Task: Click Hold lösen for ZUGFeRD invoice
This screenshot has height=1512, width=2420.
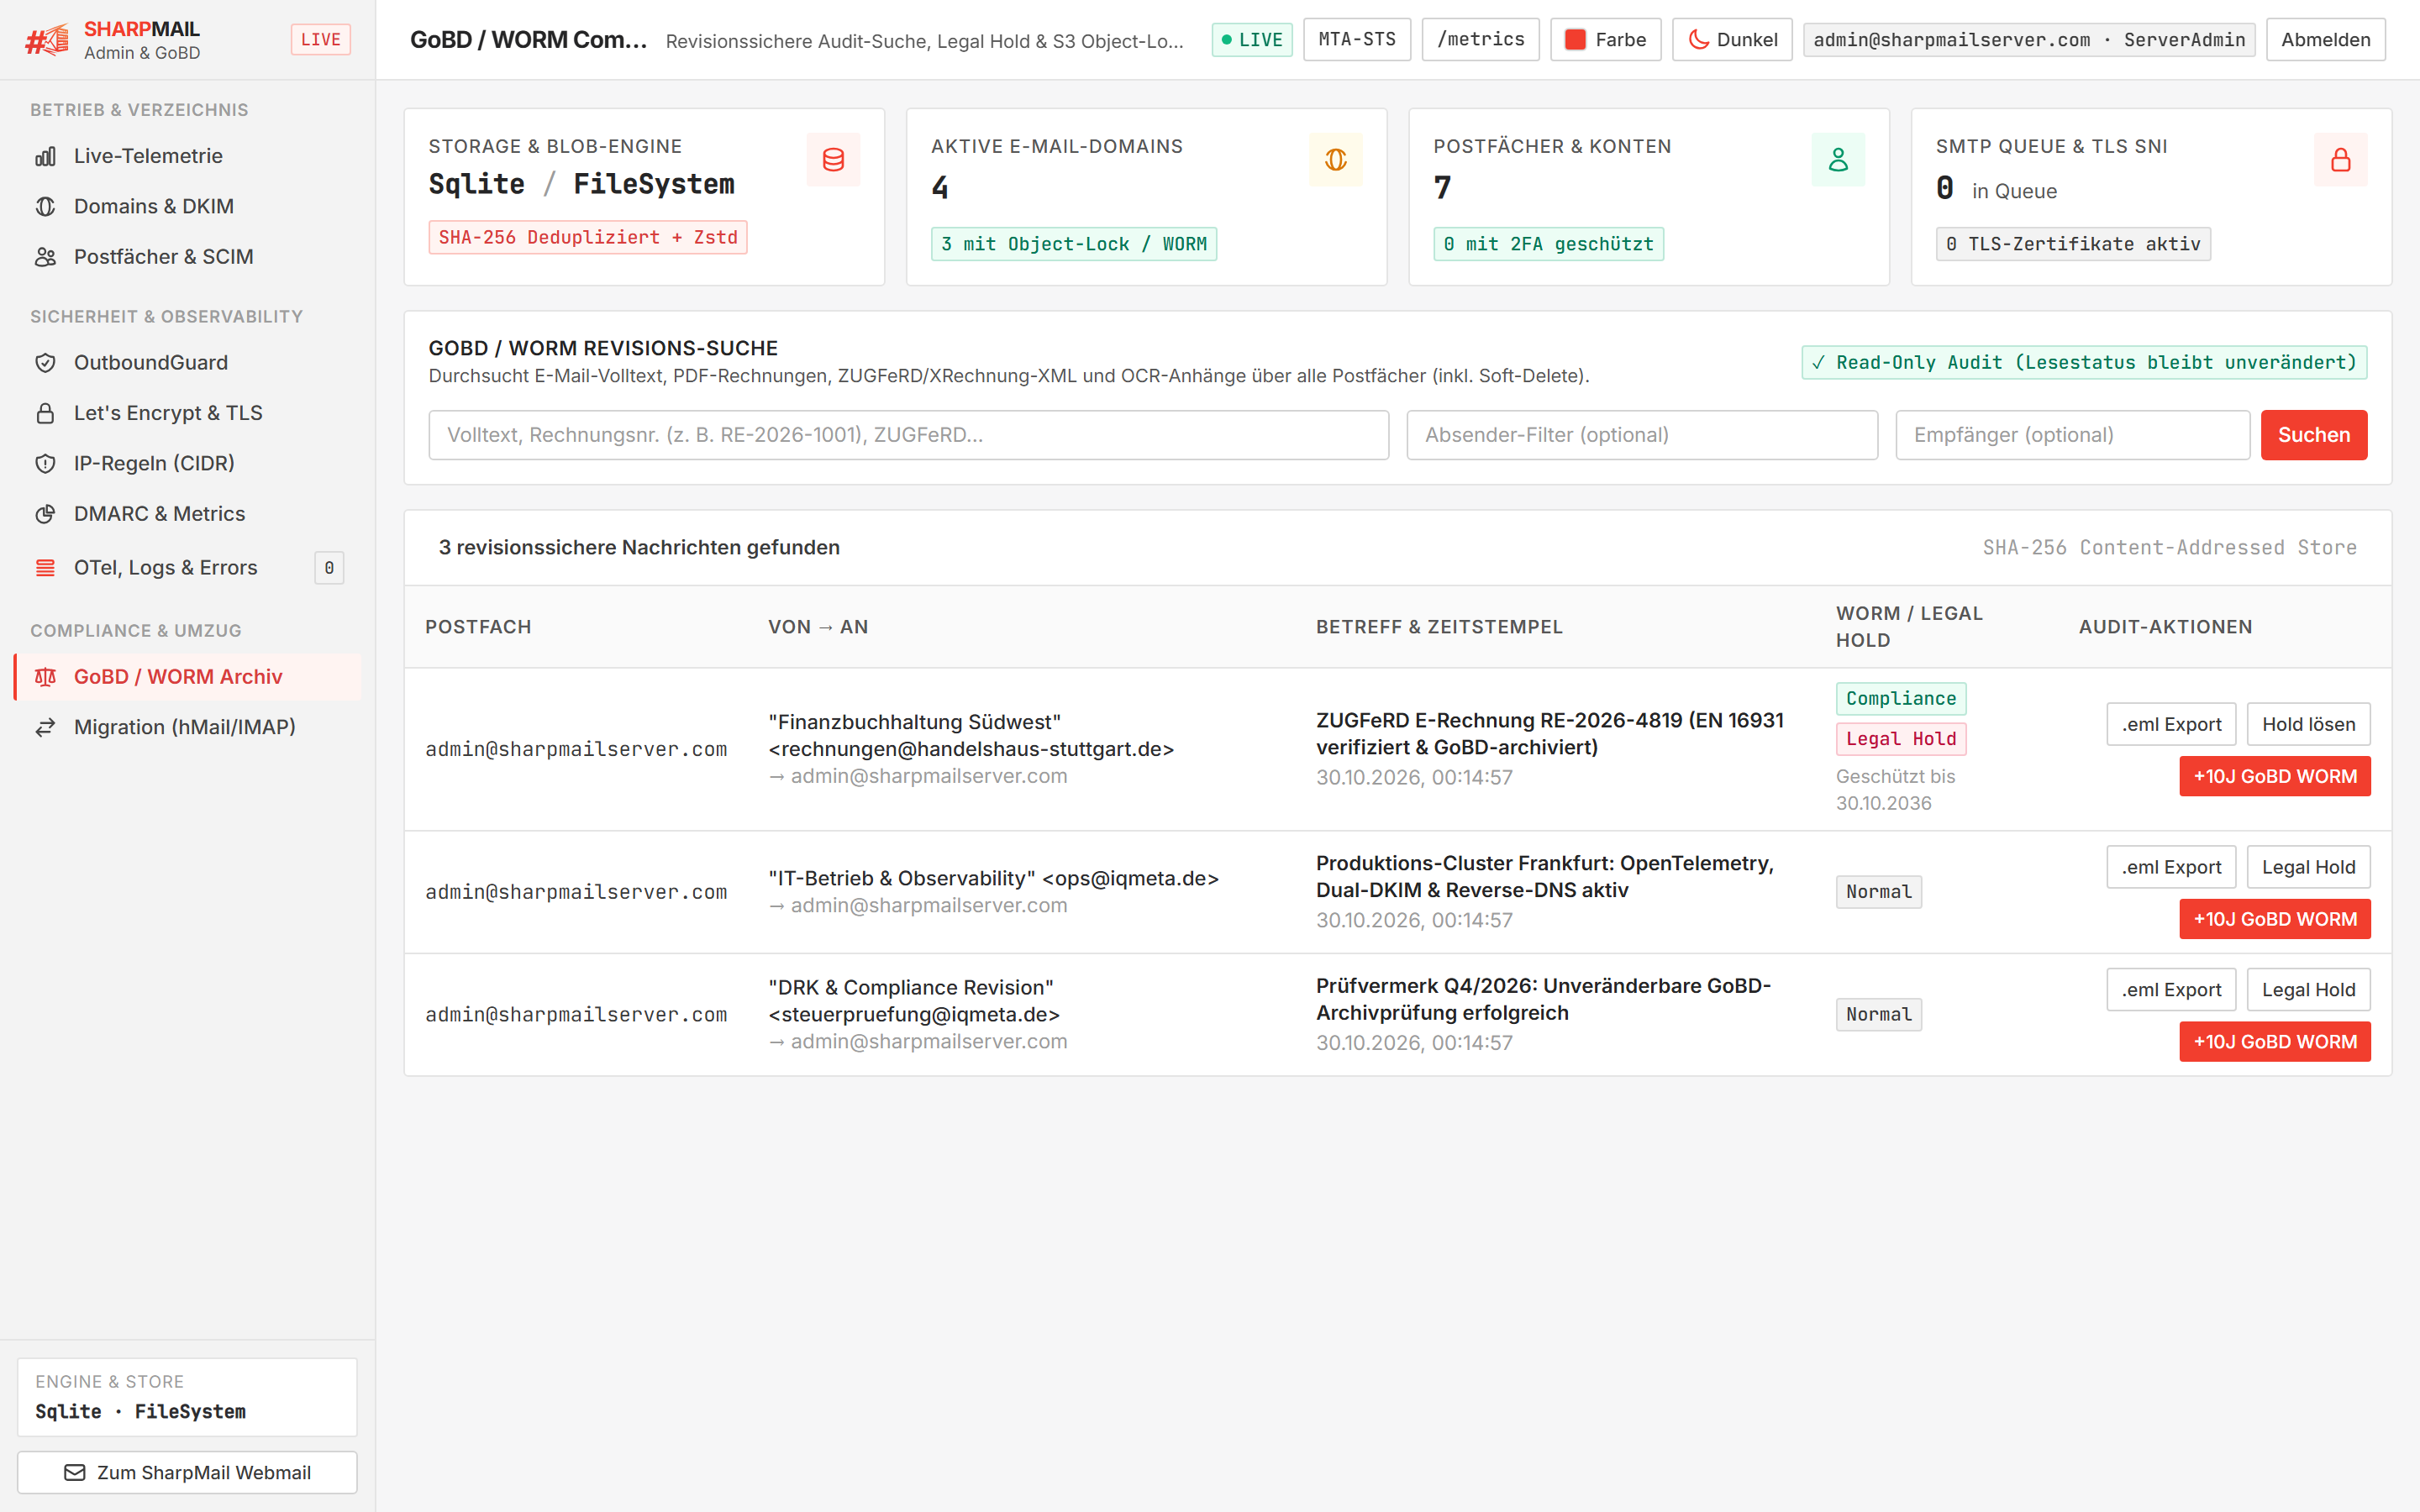Action: pos(2308,724)
